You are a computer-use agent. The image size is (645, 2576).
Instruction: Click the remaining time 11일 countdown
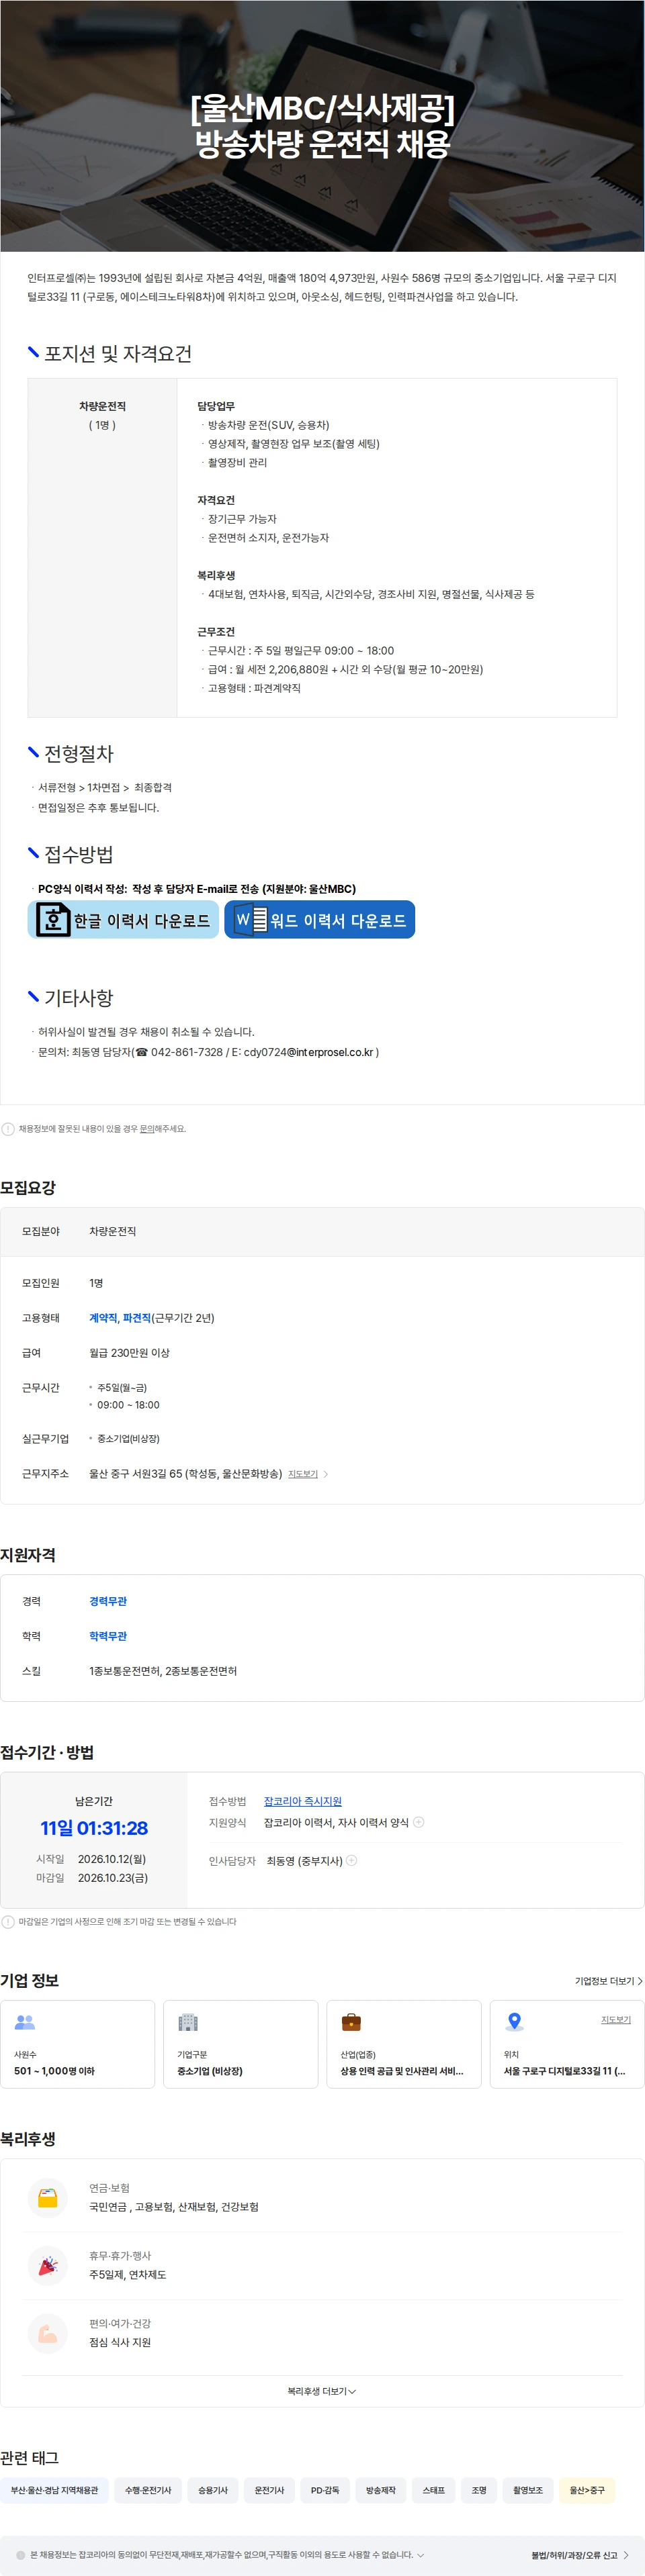(94, 1828)
